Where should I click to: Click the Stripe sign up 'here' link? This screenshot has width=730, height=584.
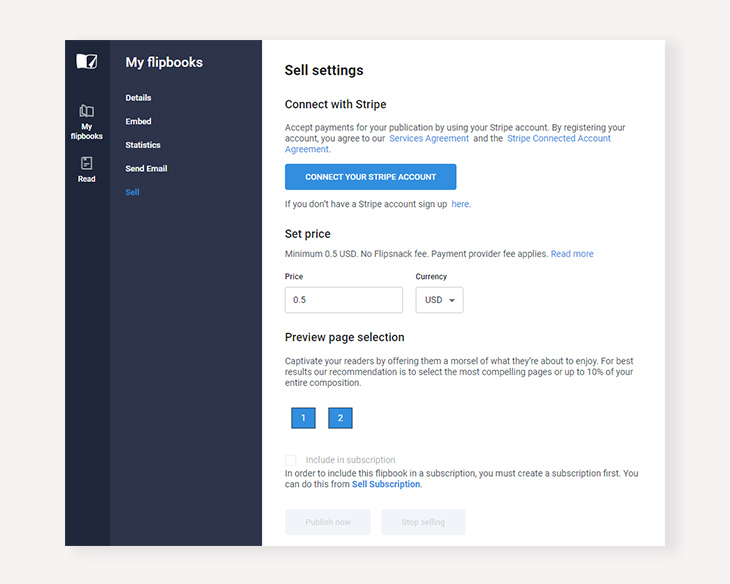(x=460, y=204)
